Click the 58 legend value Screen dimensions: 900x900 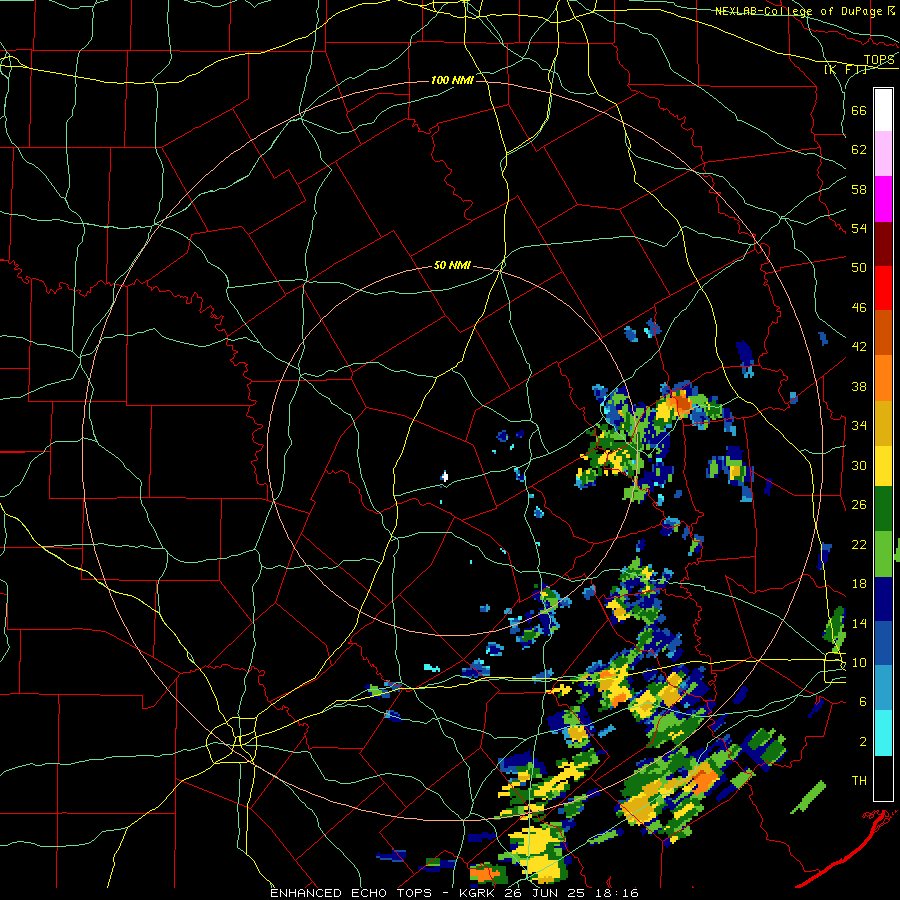pos(859,189)
